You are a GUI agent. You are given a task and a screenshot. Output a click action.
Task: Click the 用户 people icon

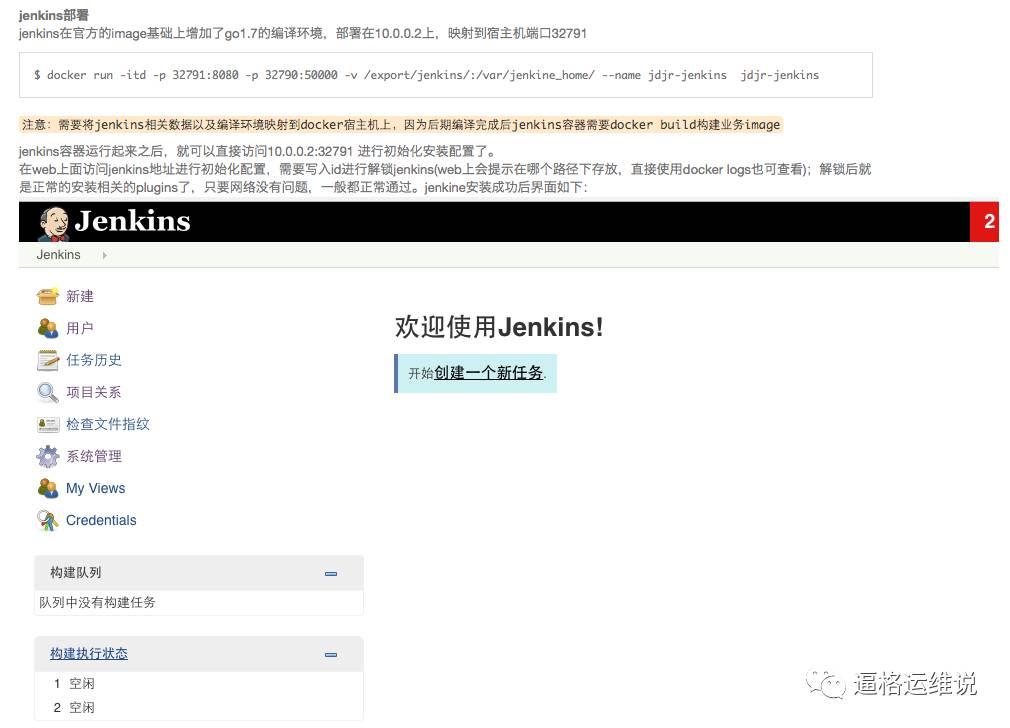click(48, 328)
